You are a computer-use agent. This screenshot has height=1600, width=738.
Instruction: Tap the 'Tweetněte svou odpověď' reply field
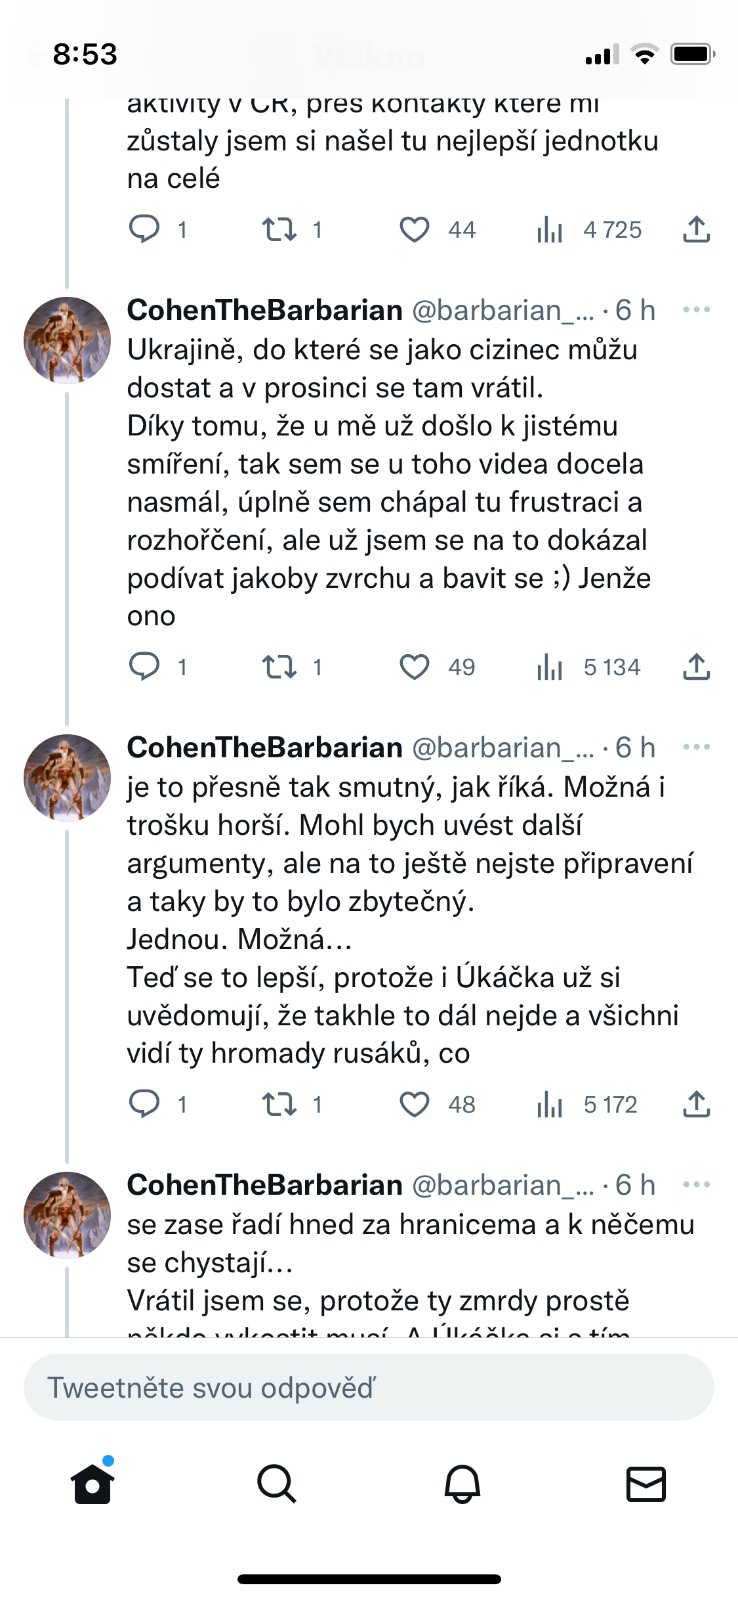pyautogui.click(x=368, y=1388)
